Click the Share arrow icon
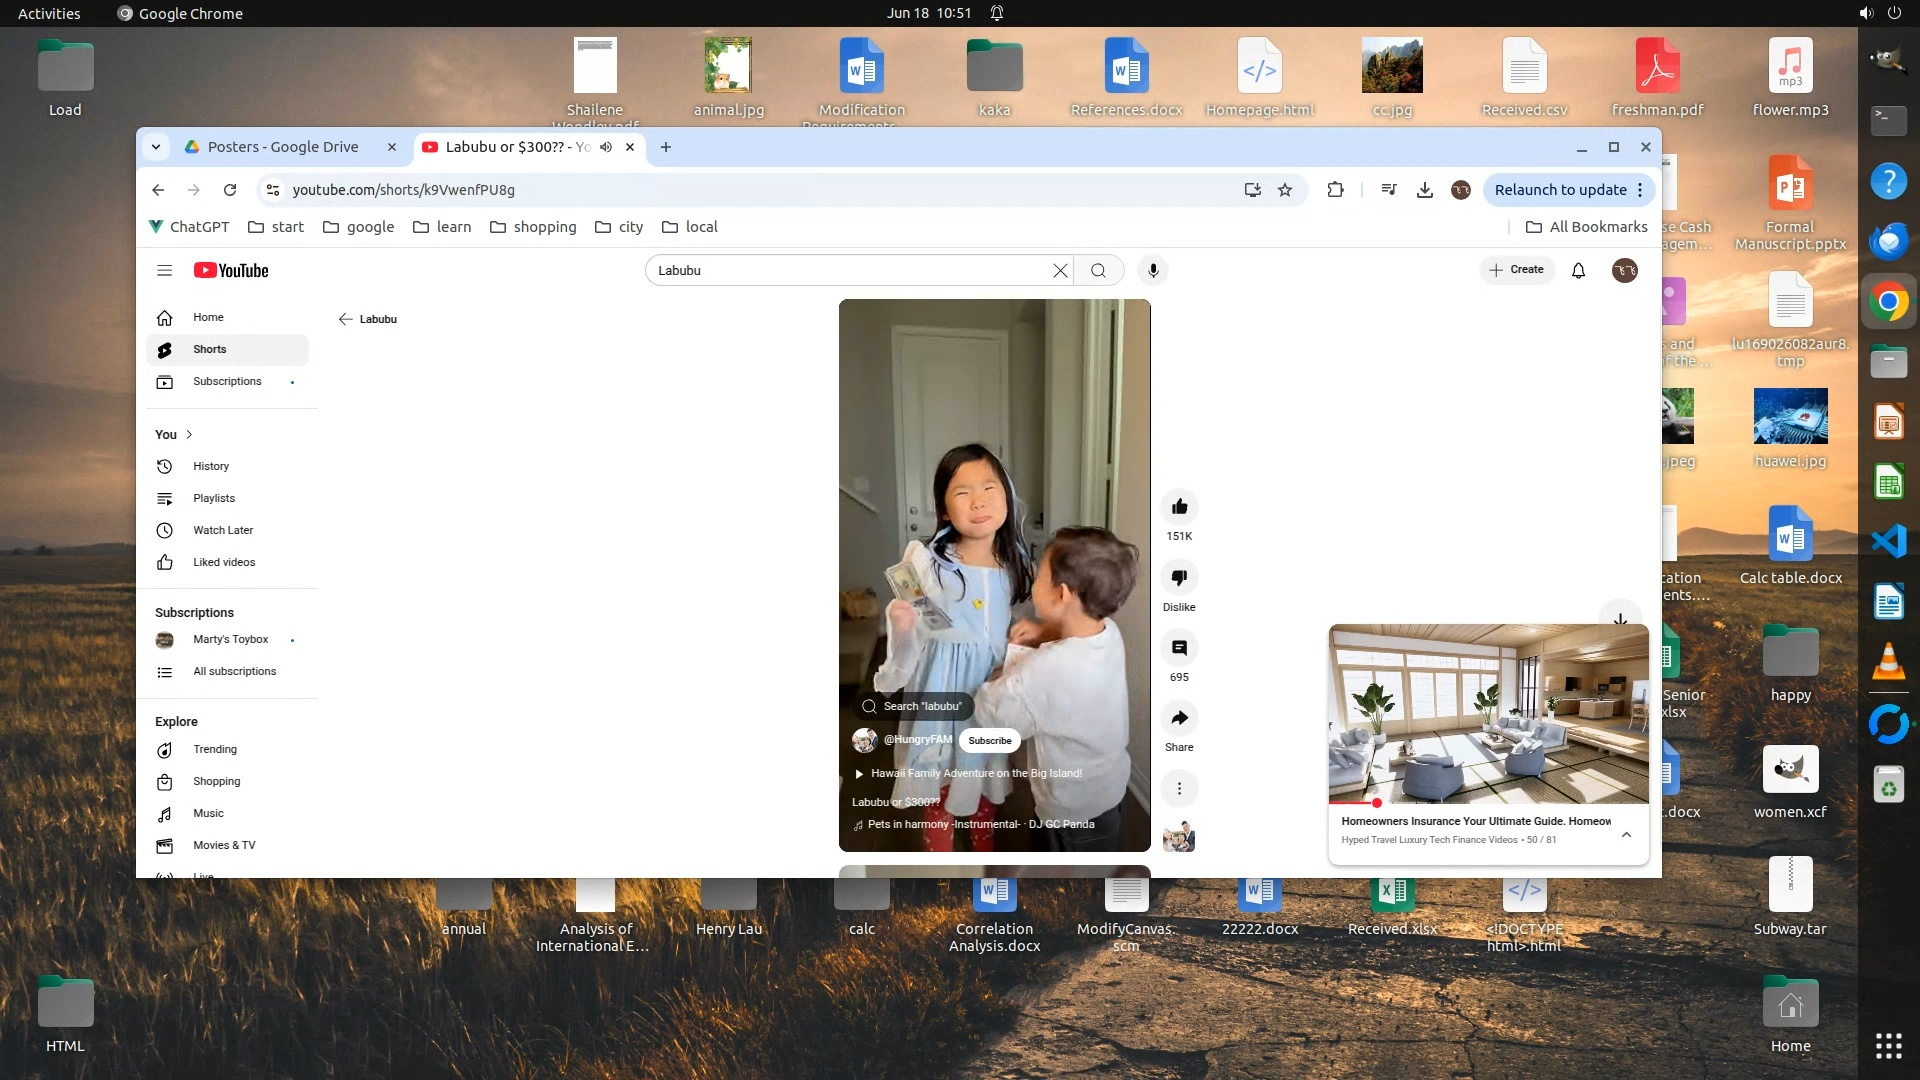The width and height of the screenshot is (1920, 1080). (x=1179, y=718)
